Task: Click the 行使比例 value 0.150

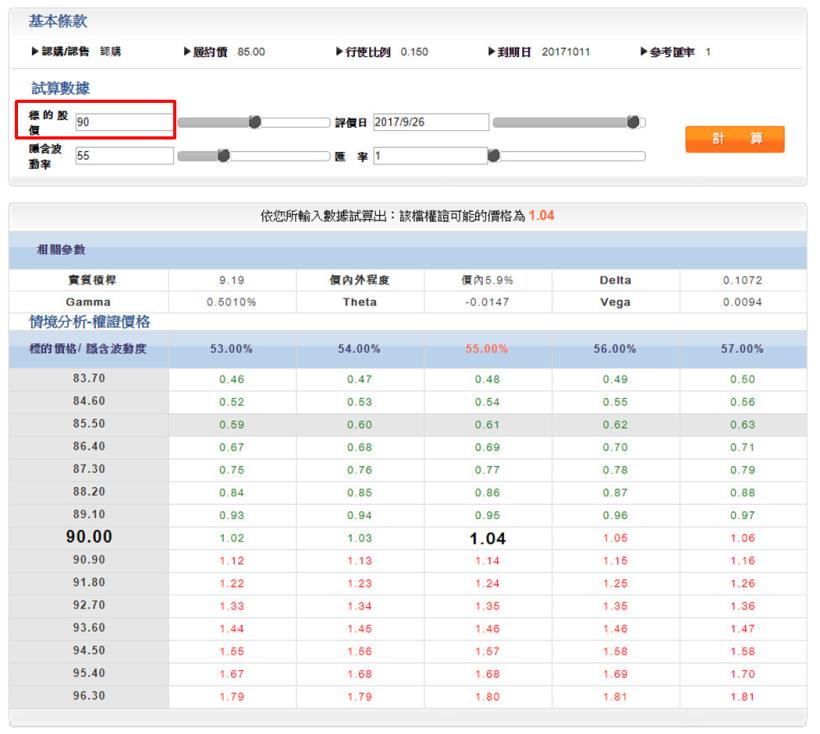Action: [414, 52]
